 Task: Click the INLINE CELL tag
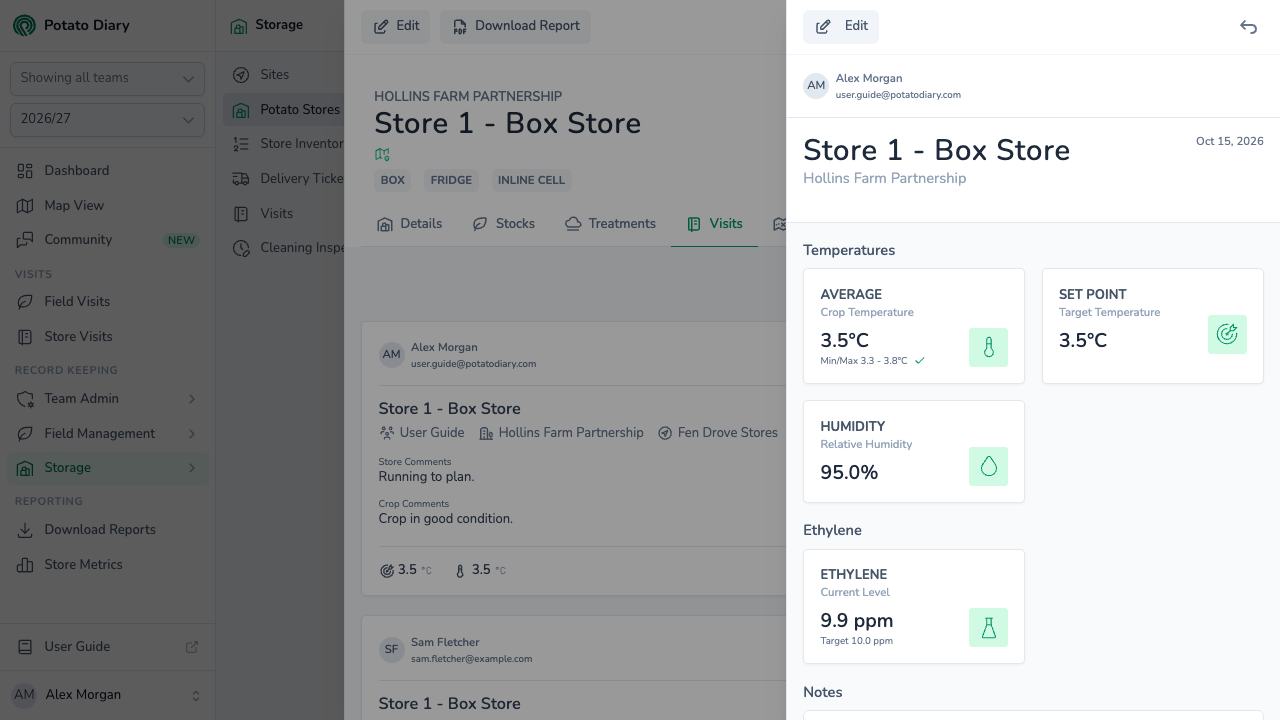pos(531,181)
